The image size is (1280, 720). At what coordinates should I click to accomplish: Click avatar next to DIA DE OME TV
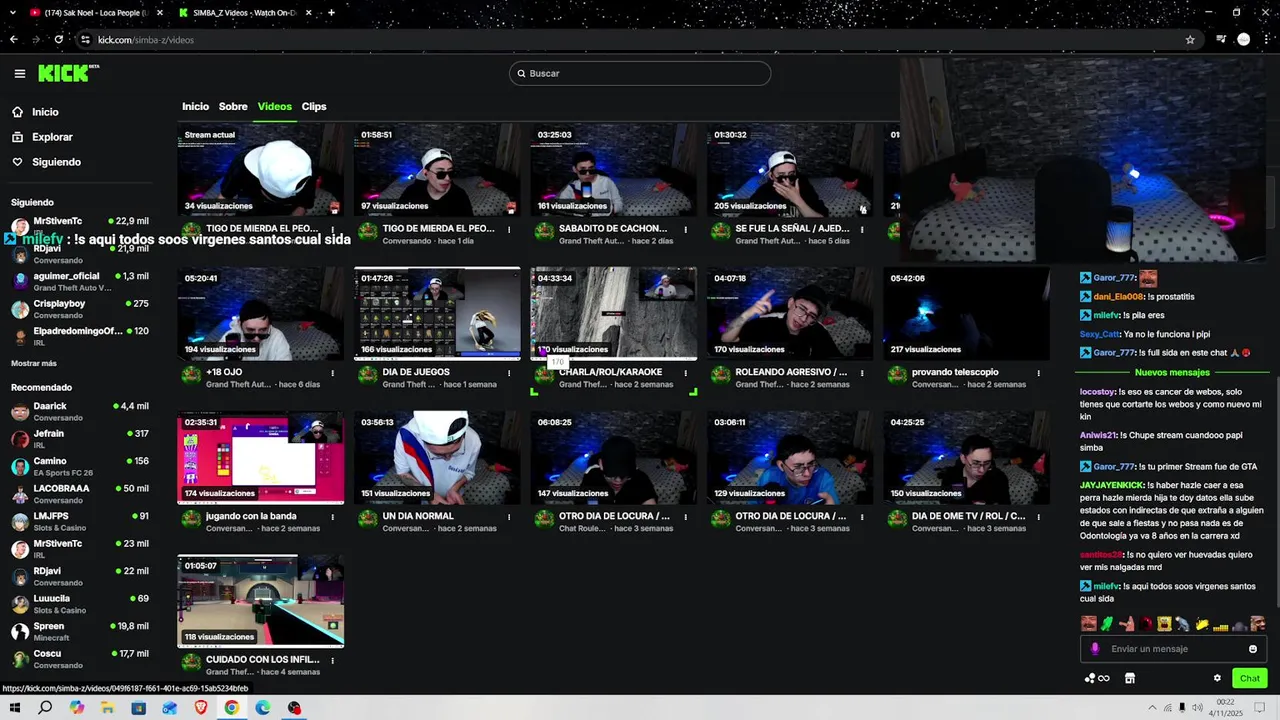(x=897, y=519)
